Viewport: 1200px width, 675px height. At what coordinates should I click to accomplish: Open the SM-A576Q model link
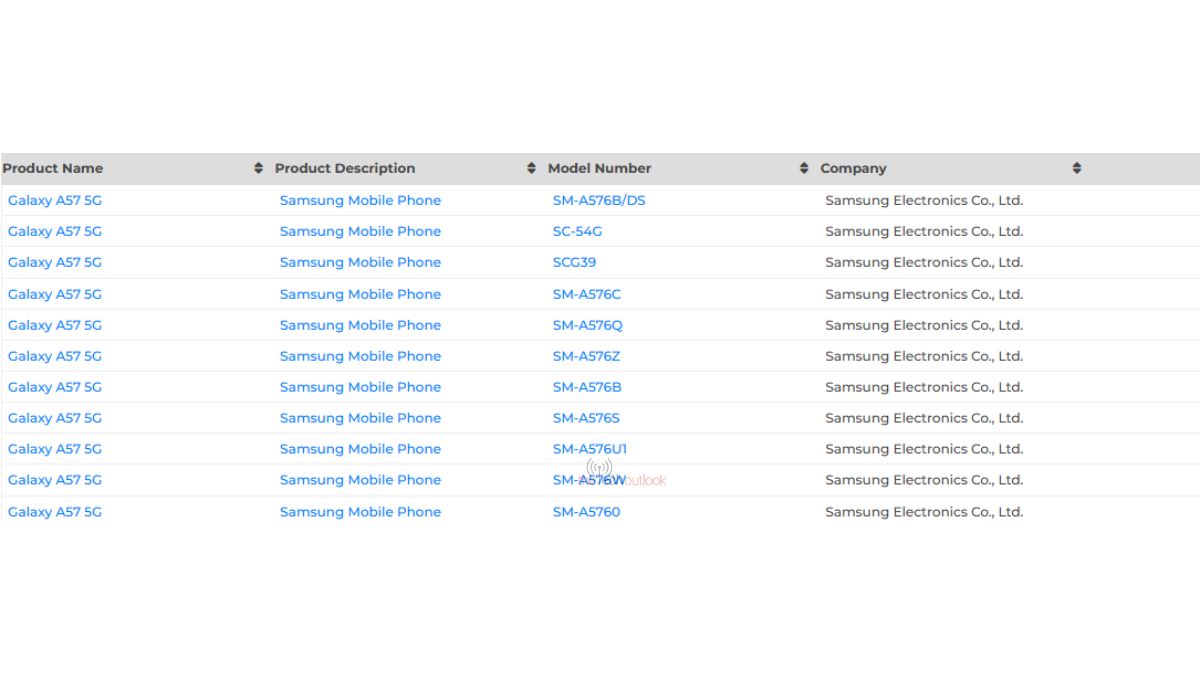(585, 325)
